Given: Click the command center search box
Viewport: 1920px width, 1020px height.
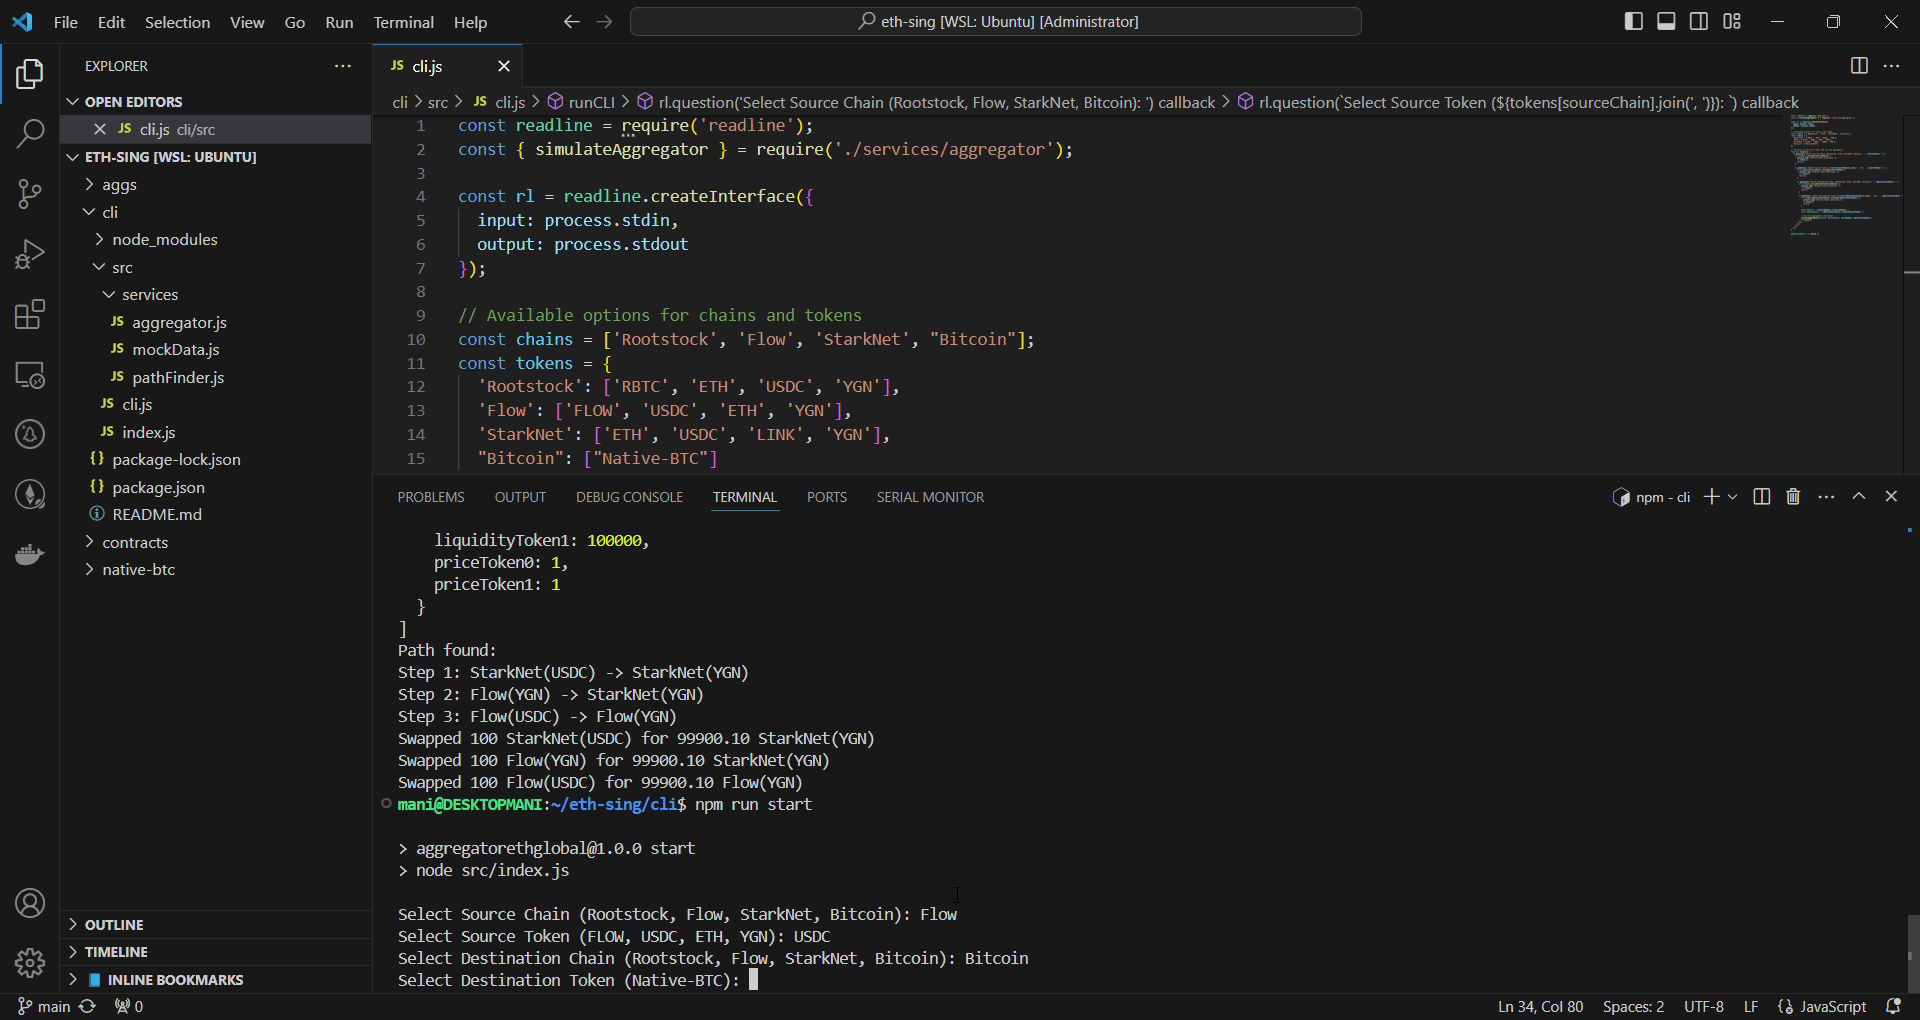Looking at the screenshot, I should (996, 21).
